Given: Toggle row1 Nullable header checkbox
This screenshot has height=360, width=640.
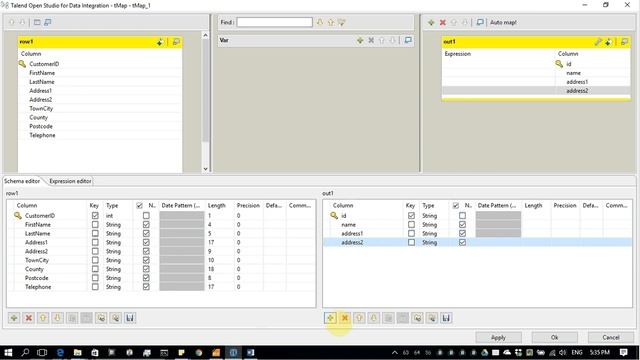Looking at the screenshot, I should click(x=140, y=205).
